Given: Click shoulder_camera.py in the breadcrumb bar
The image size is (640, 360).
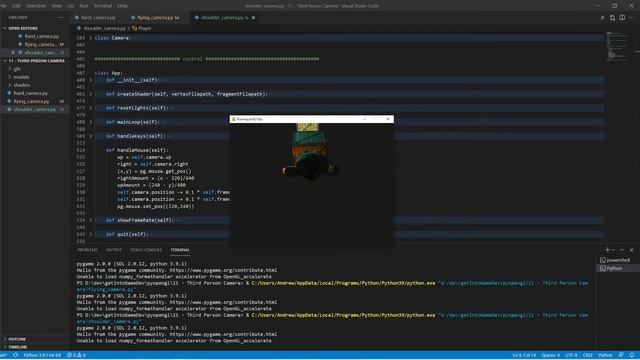Looking at the screenshot, I should click(104, 29).
